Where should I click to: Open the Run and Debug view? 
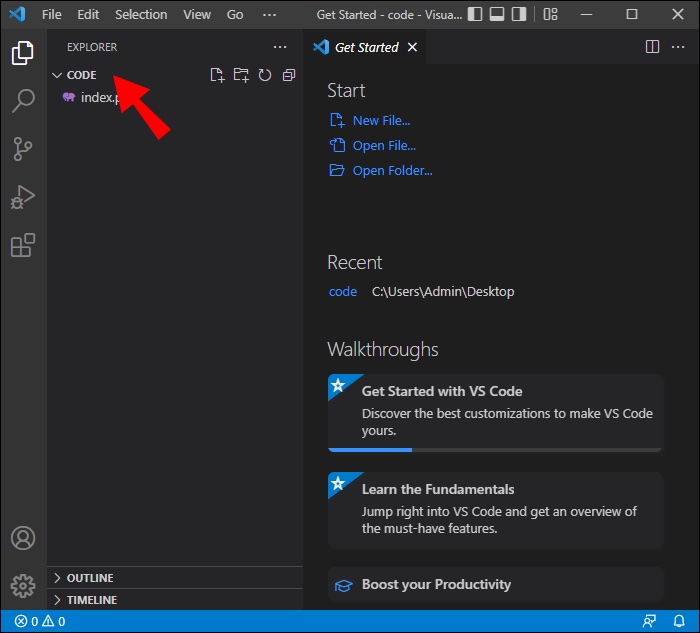pyautogui.click(x=23, y=197)
